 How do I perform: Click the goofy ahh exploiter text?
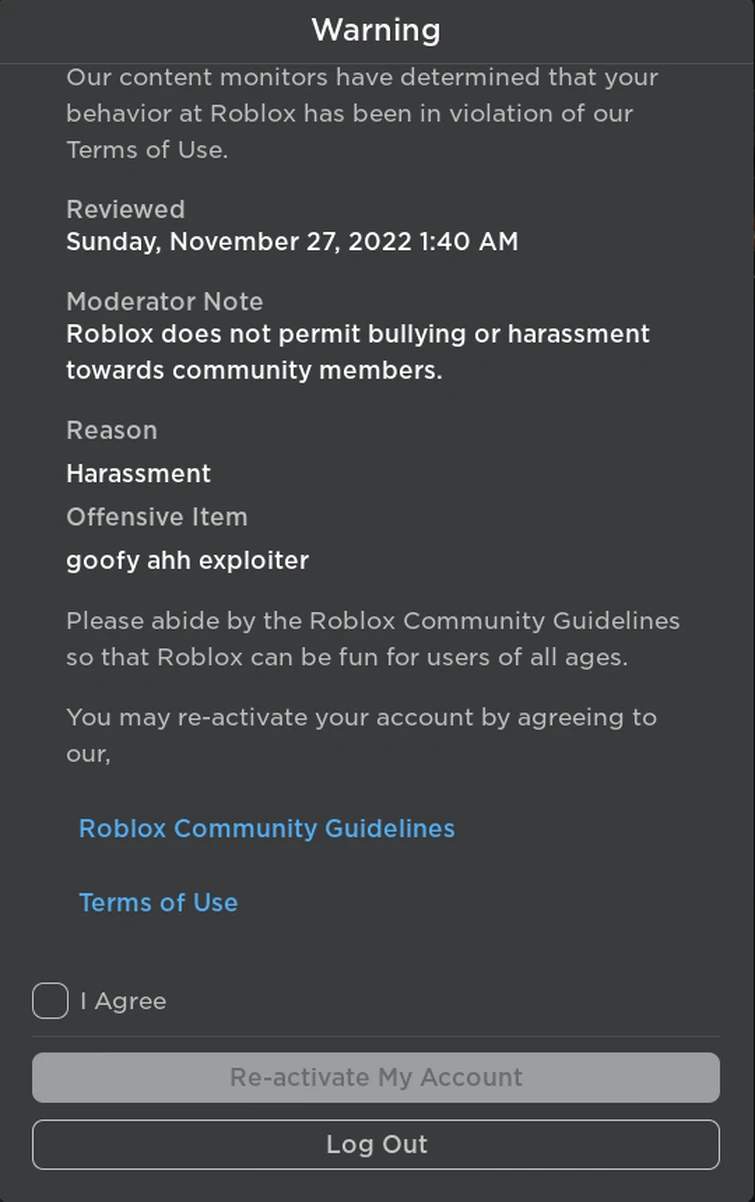pos(187,561)
